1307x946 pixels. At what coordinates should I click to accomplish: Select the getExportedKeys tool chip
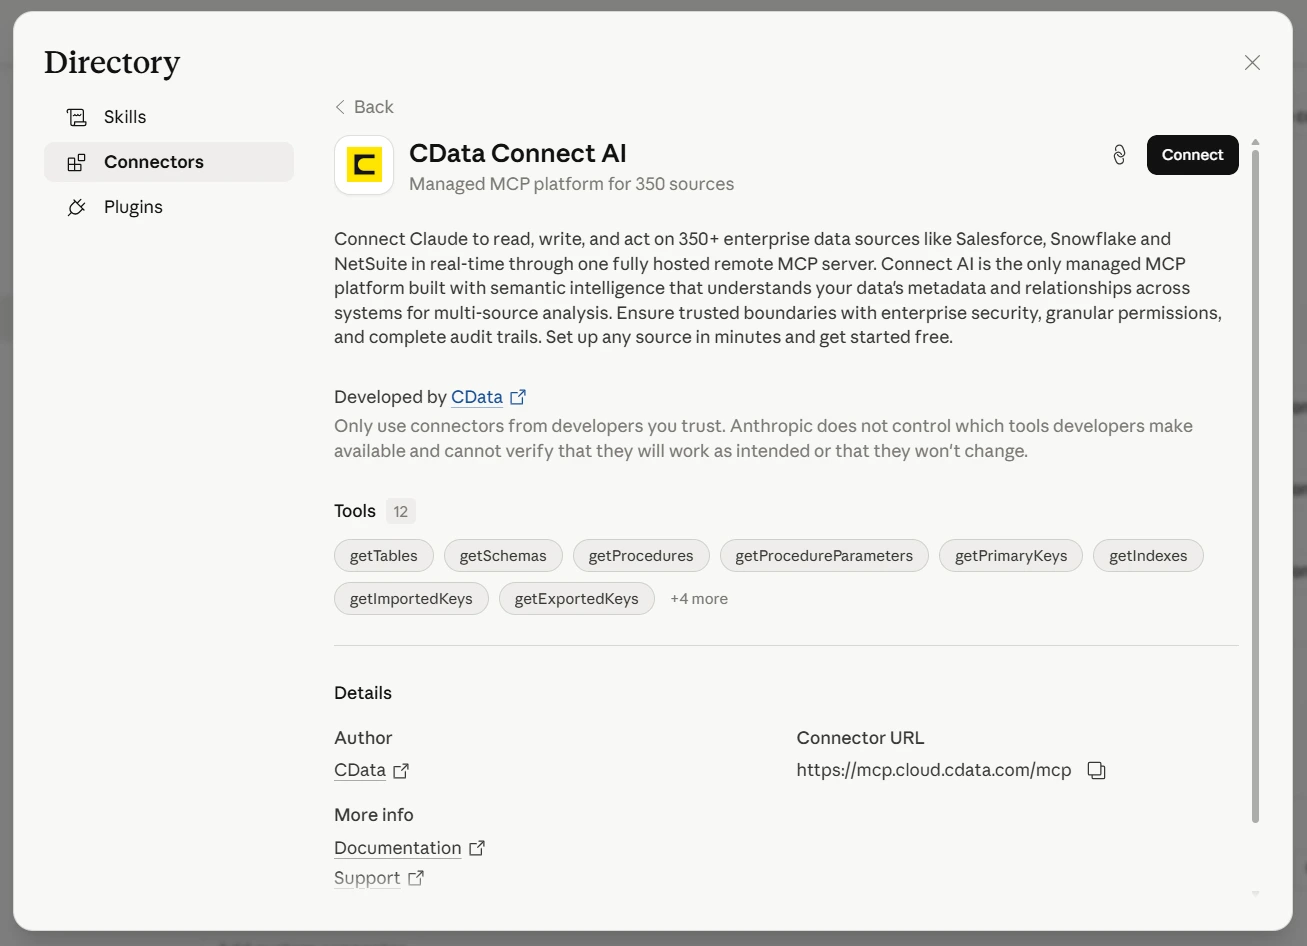tap(576, 599)
